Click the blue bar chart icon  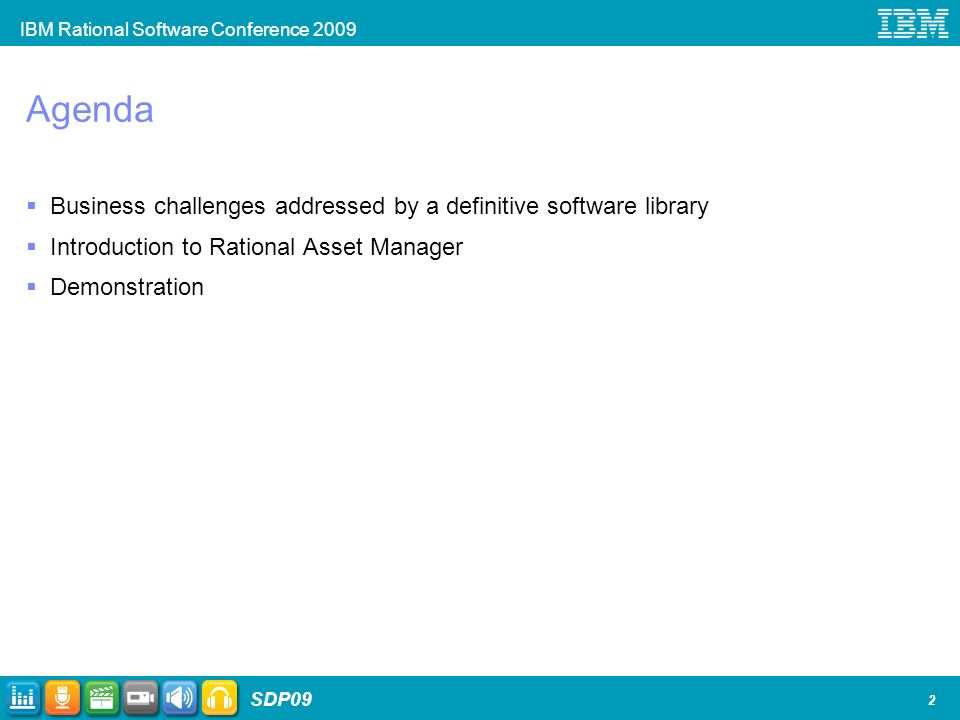click(x=22, y=698)
